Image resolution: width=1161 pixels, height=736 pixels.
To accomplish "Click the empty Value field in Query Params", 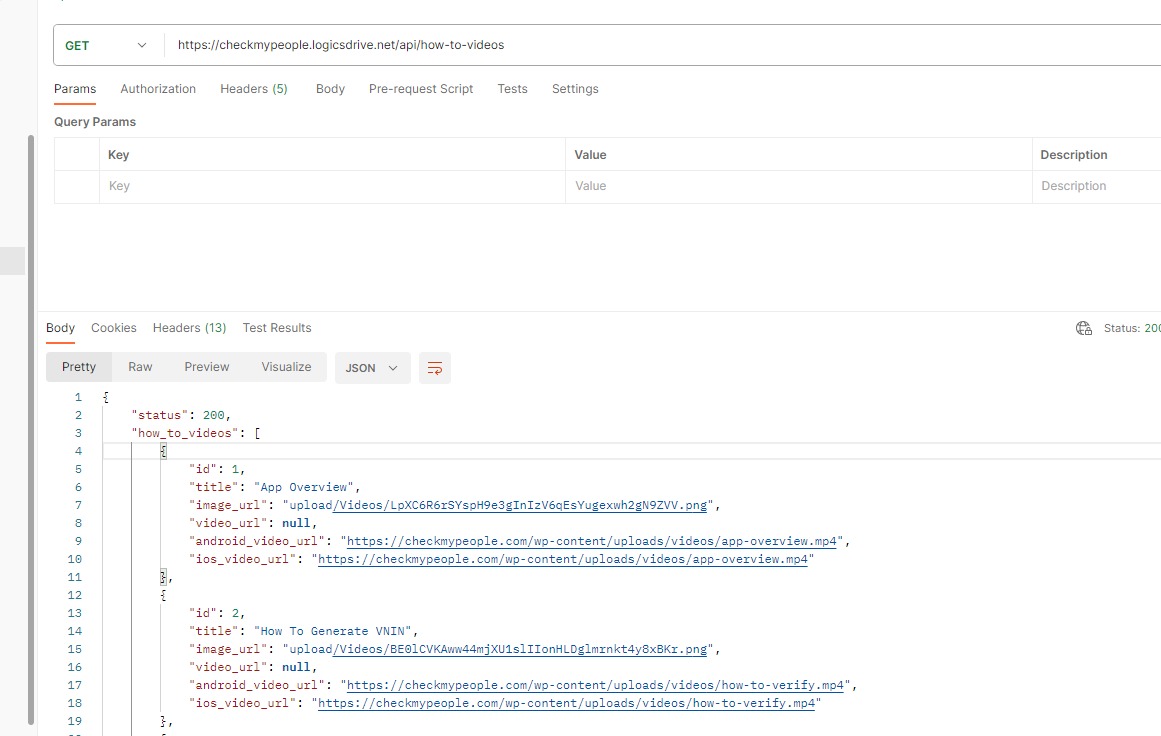I will point(798,186).
